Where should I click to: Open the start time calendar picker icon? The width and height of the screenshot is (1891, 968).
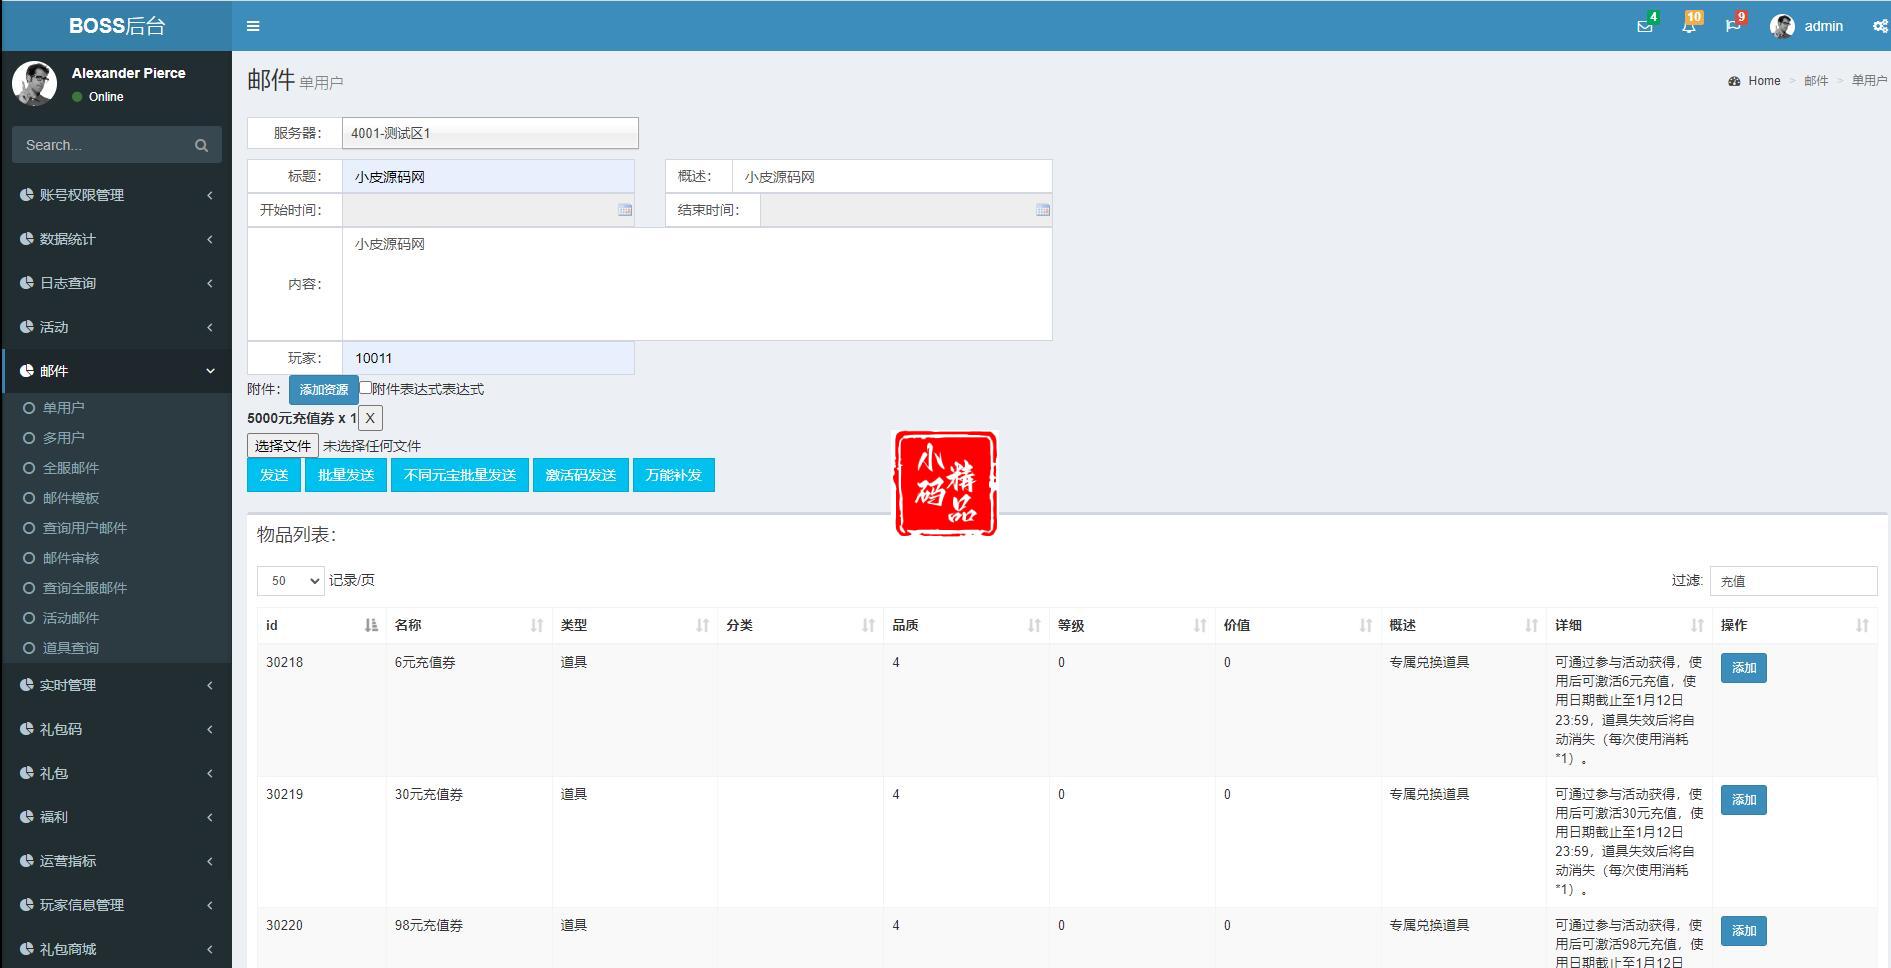(625, 210)
